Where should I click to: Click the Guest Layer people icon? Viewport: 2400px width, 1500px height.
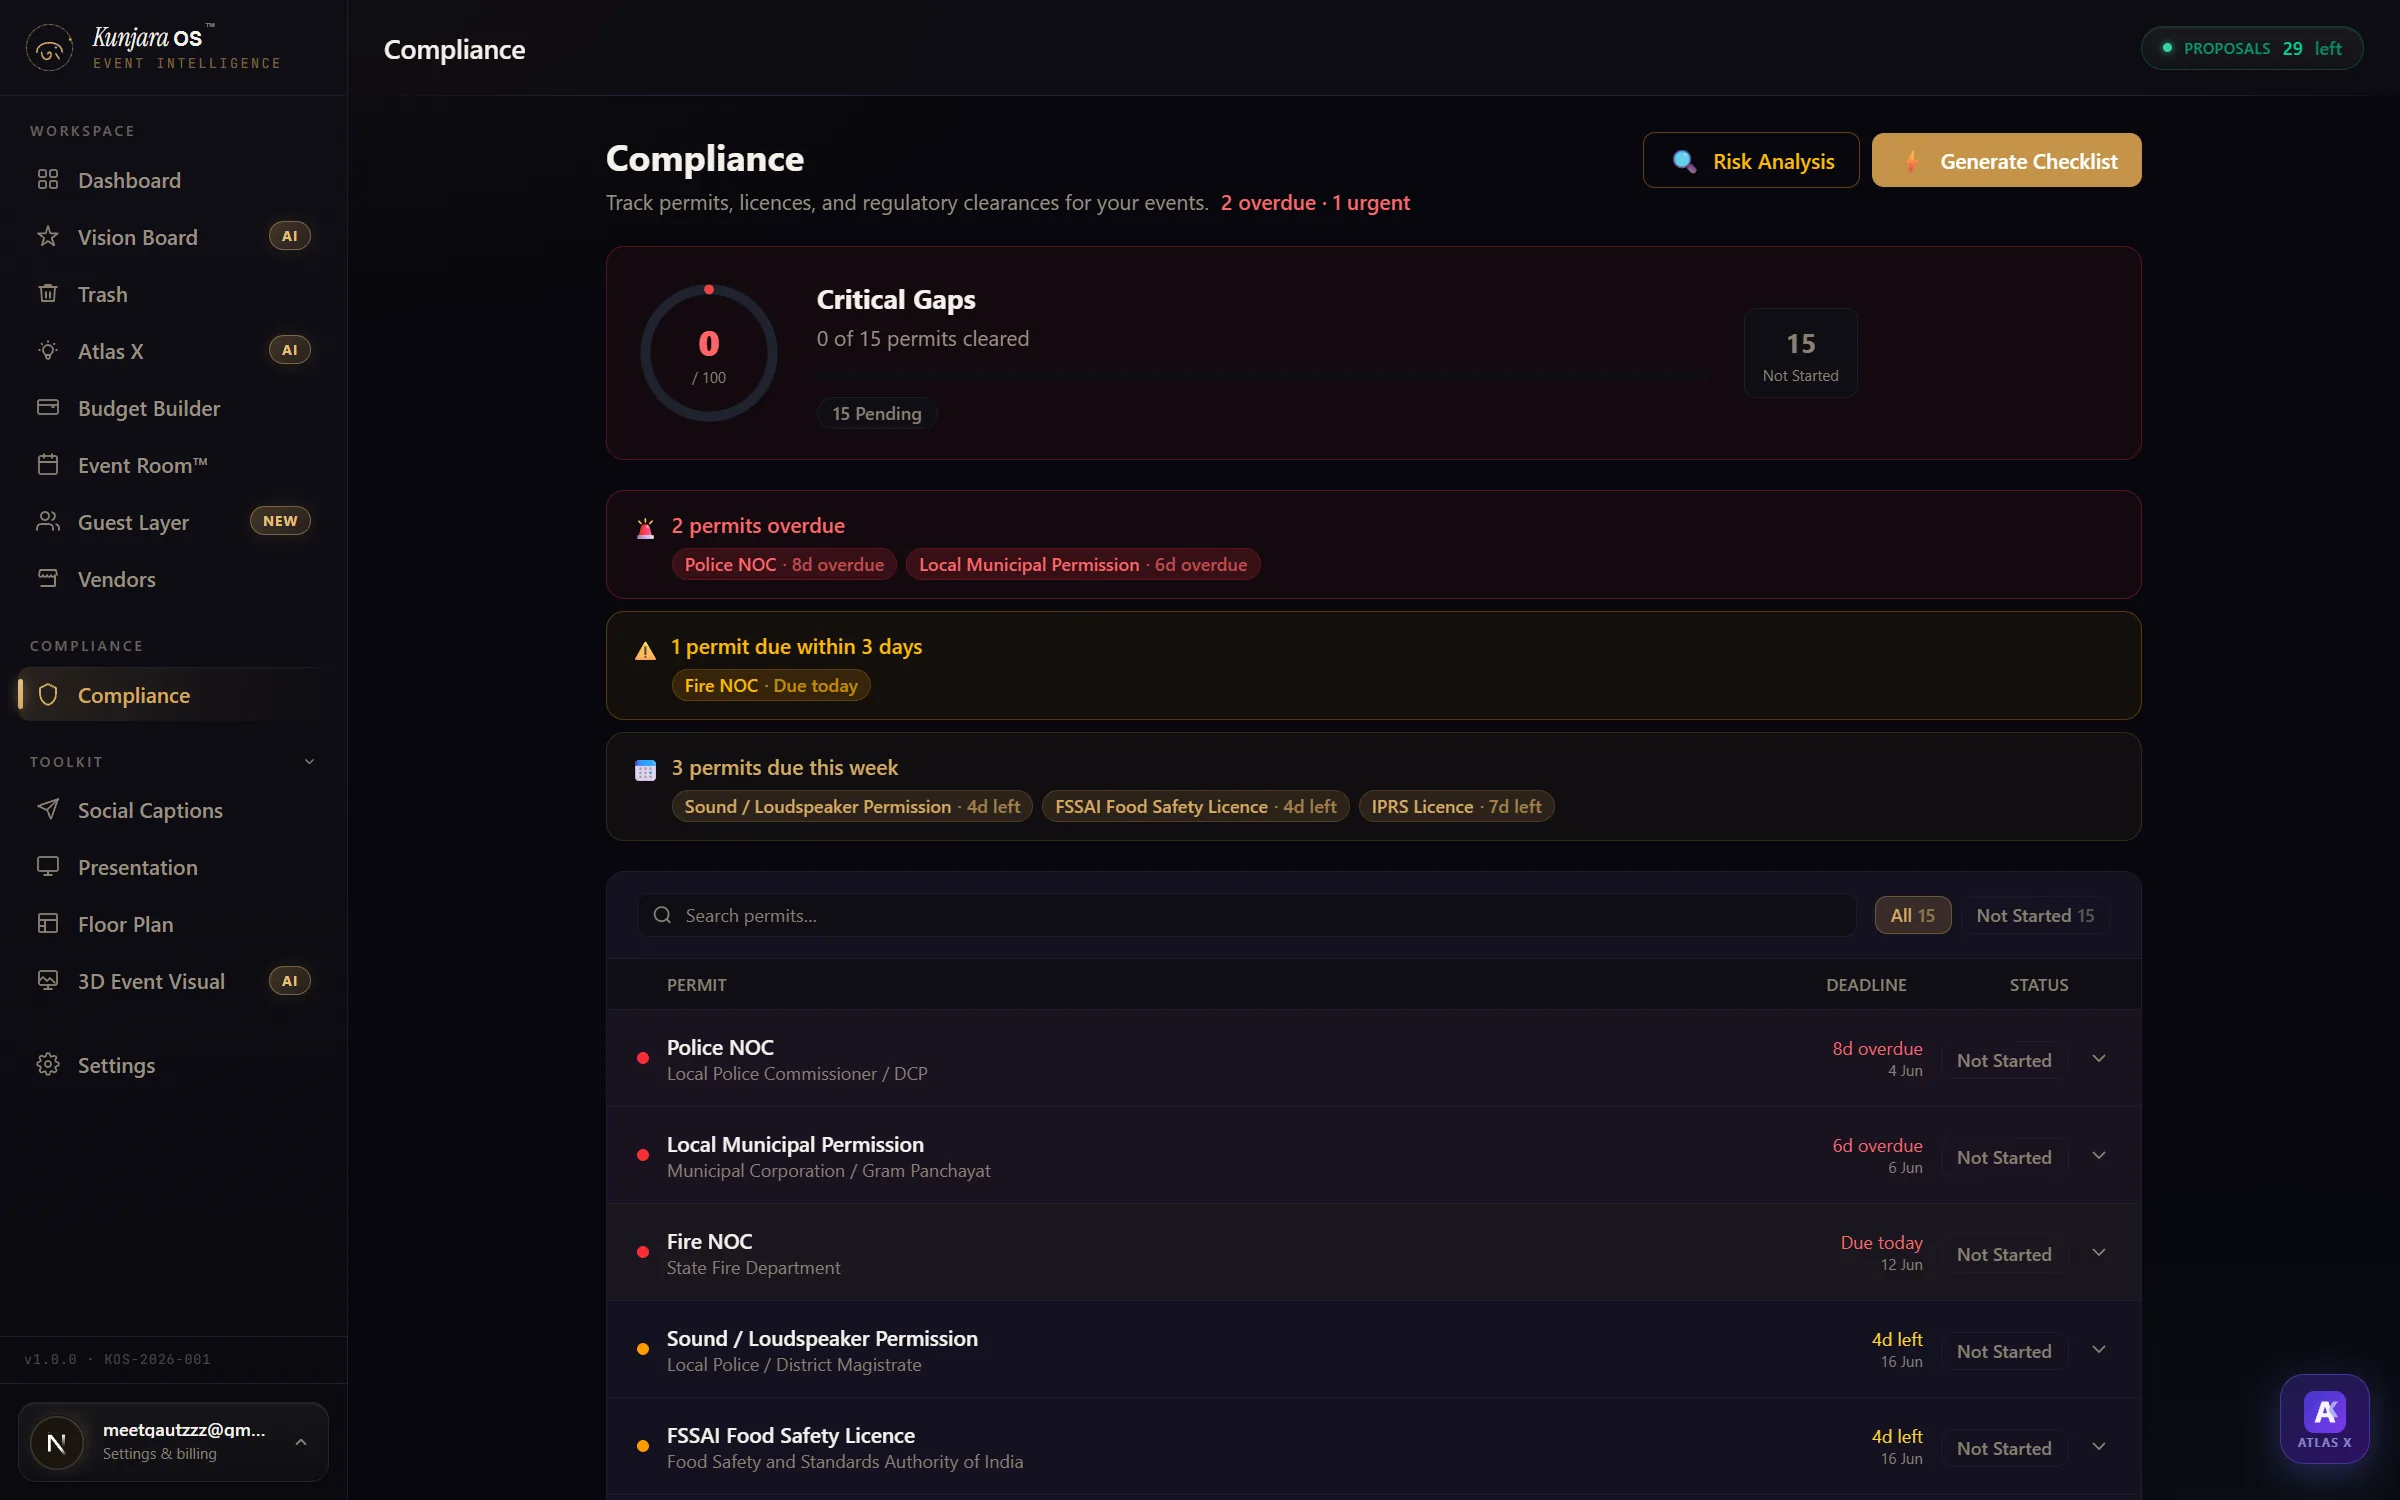click(x=48, y=522)
